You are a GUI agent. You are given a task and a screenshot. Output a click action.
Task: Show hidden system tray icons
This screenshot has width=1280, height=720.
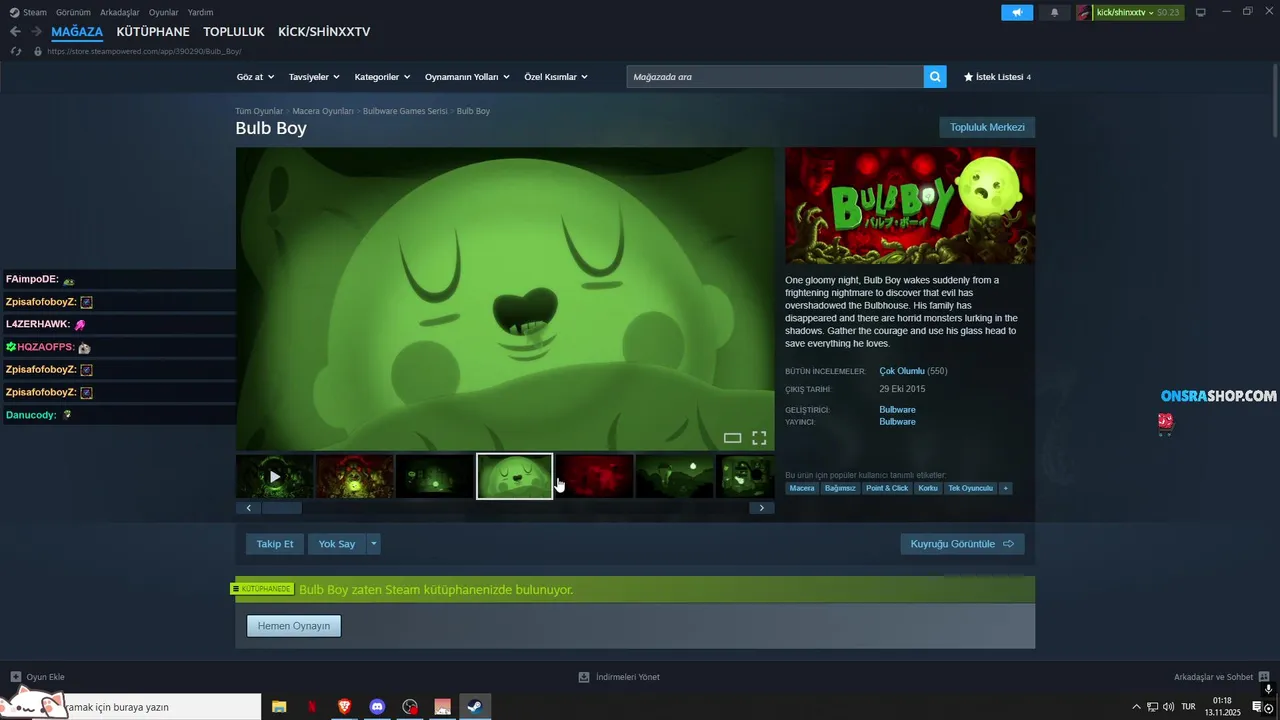pos(1136,707)
